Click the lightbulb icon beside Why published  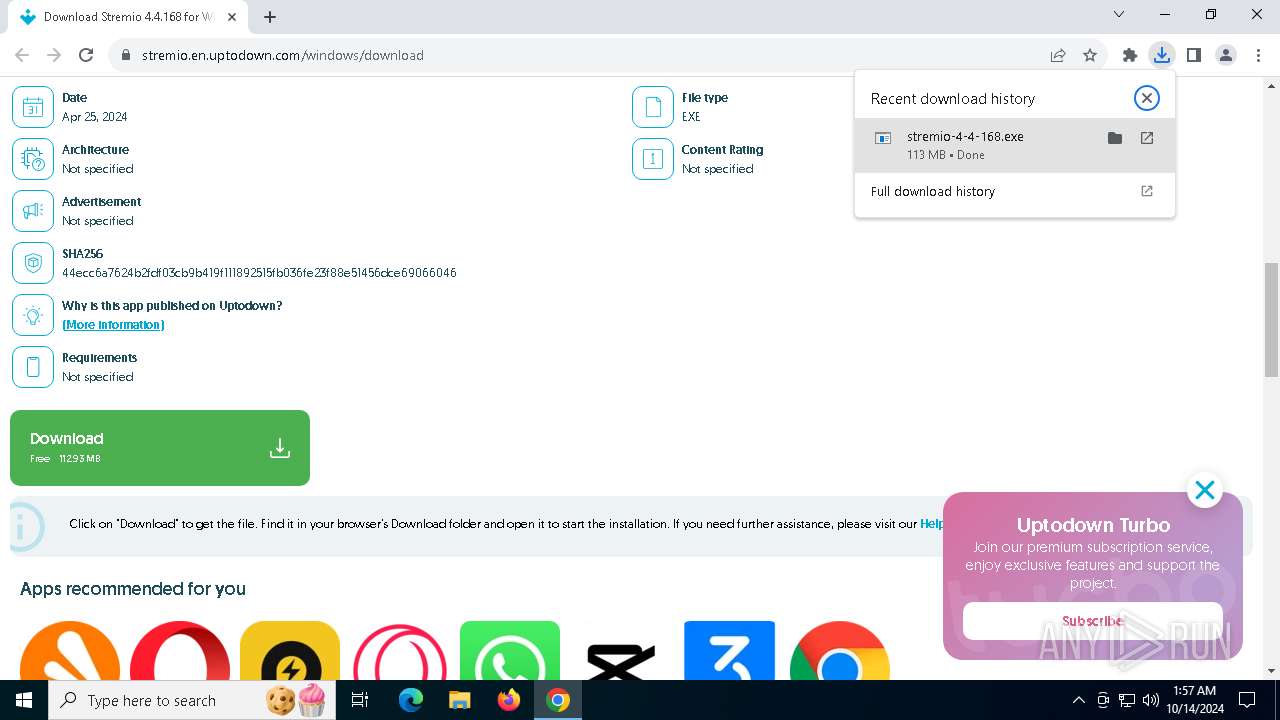tap(33, 315)
